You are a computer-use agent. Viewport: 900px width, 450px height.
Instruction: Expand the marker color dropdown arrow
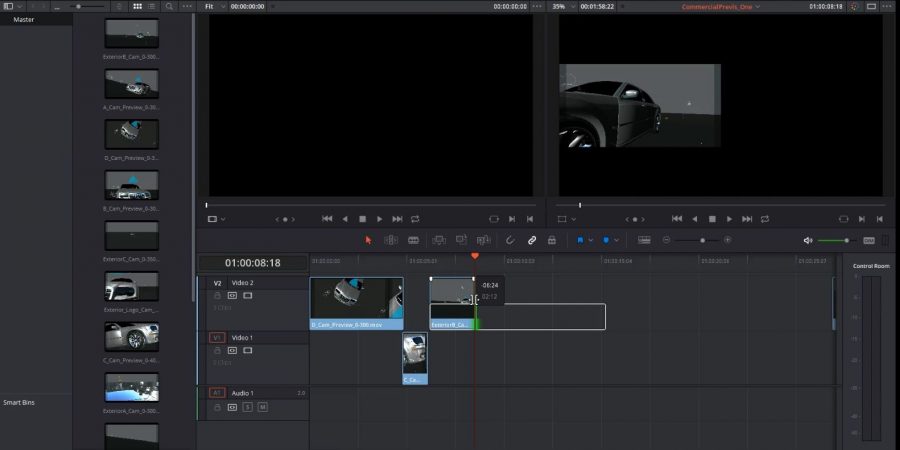pos(617,240)
